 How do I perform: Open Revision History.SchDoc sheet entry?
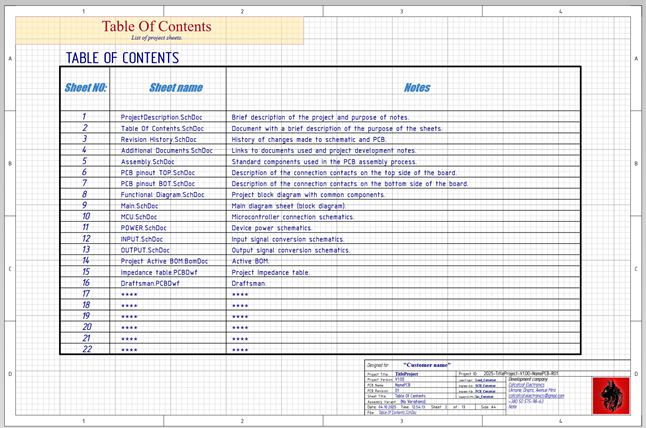[159, 140]
